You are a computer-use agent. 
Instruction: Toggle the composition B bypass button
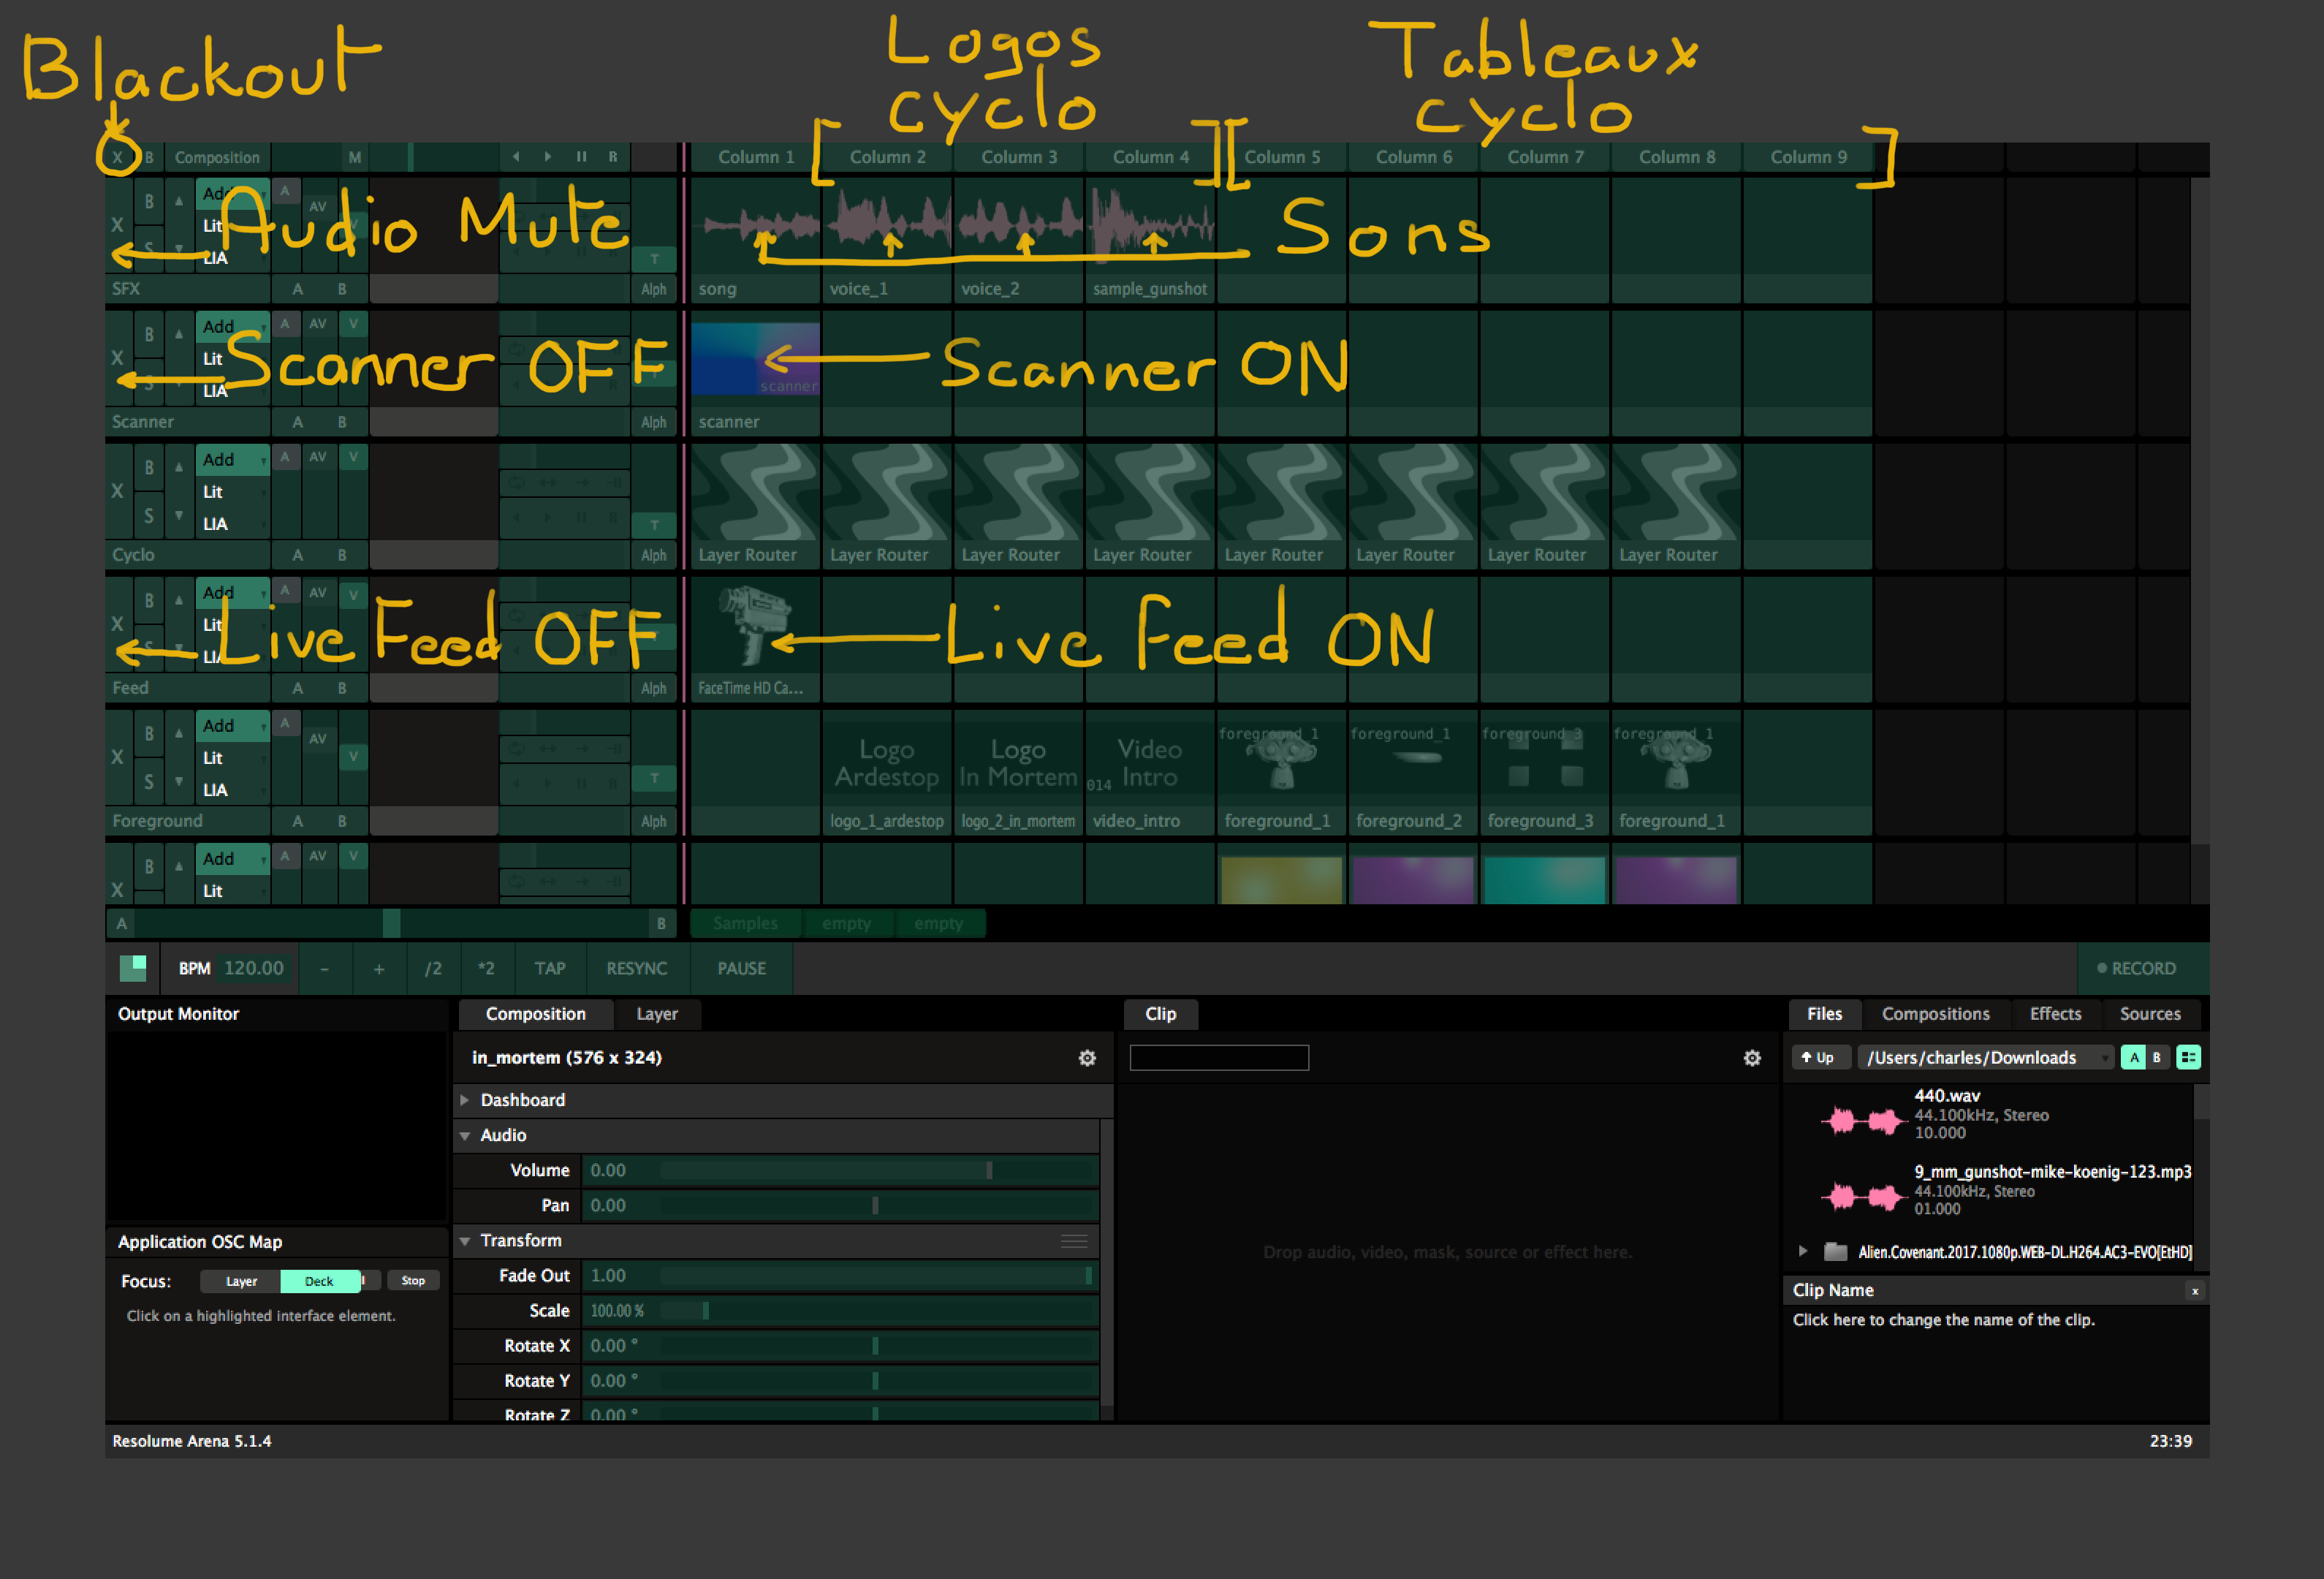(x=149, y=157)
